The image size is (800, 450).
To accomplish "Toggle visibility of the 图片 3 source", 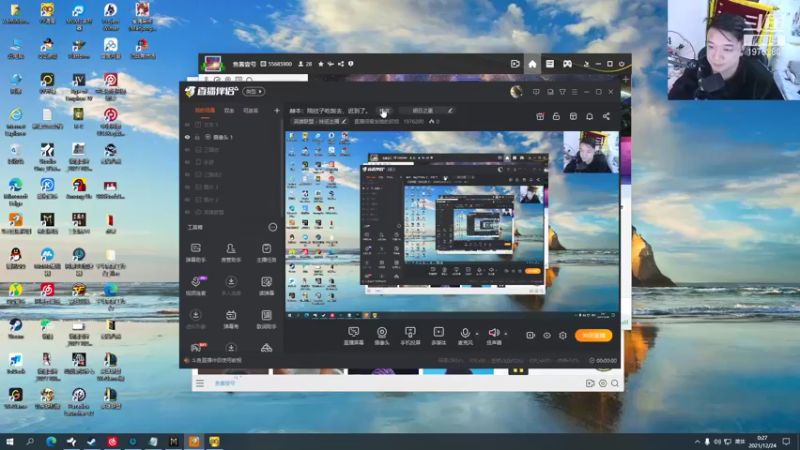I will pos(187,187).
